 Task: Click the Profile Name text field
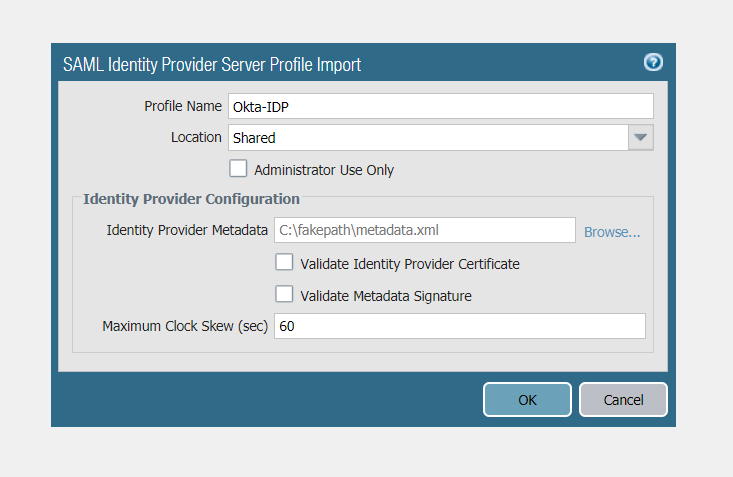pyautogui.click(x=440, y=106)
